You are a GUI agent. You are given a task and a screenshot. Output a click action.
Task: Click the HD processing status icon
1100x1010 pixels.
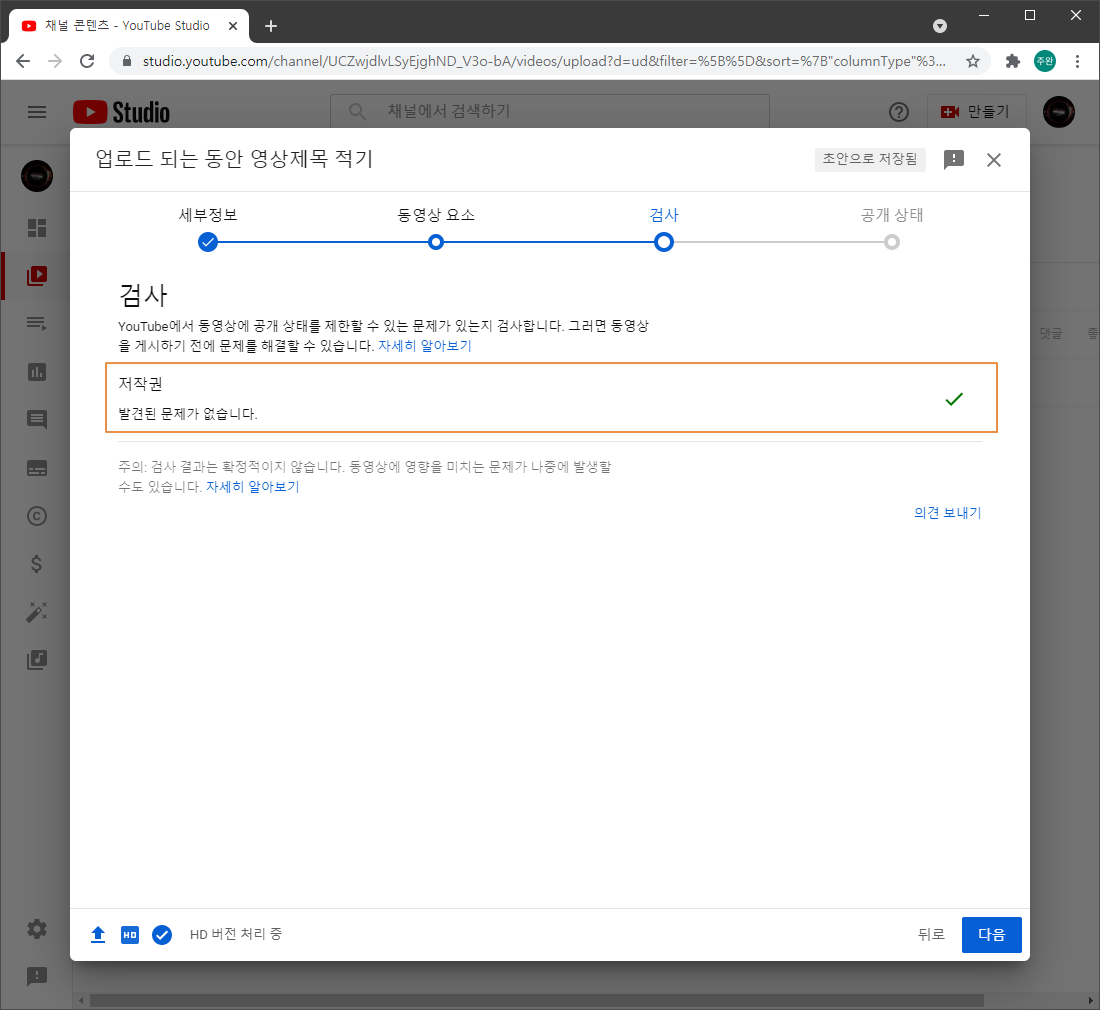[130, 935]
